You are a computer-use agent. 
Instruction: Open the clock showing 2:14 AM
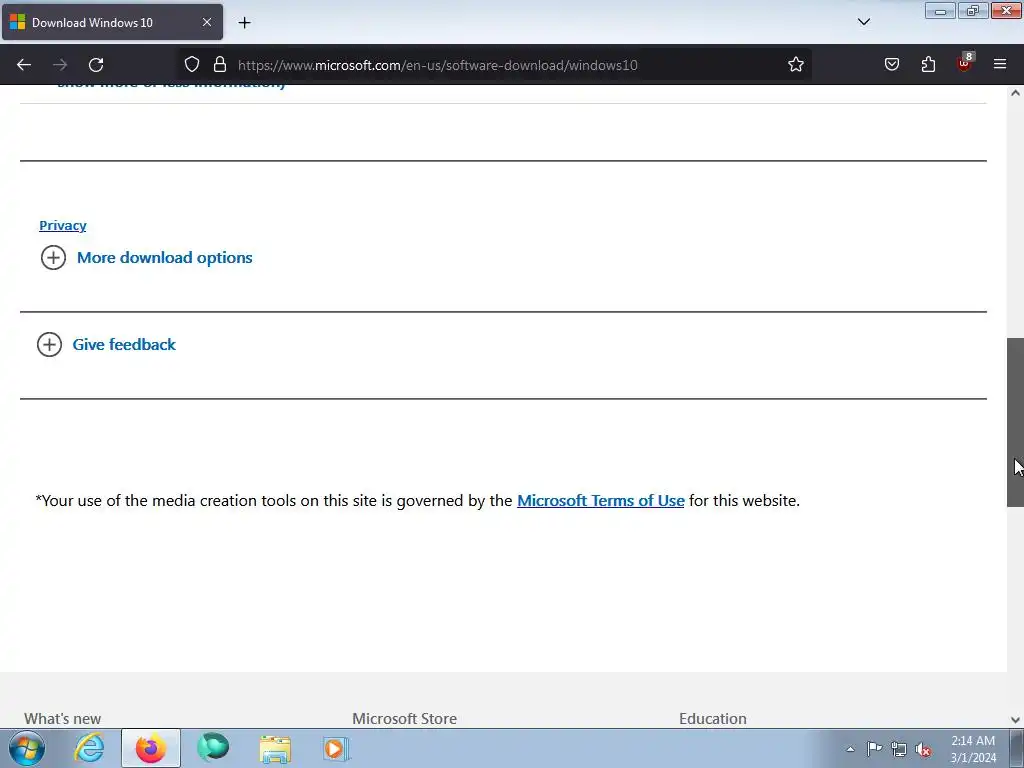[973, 749]
